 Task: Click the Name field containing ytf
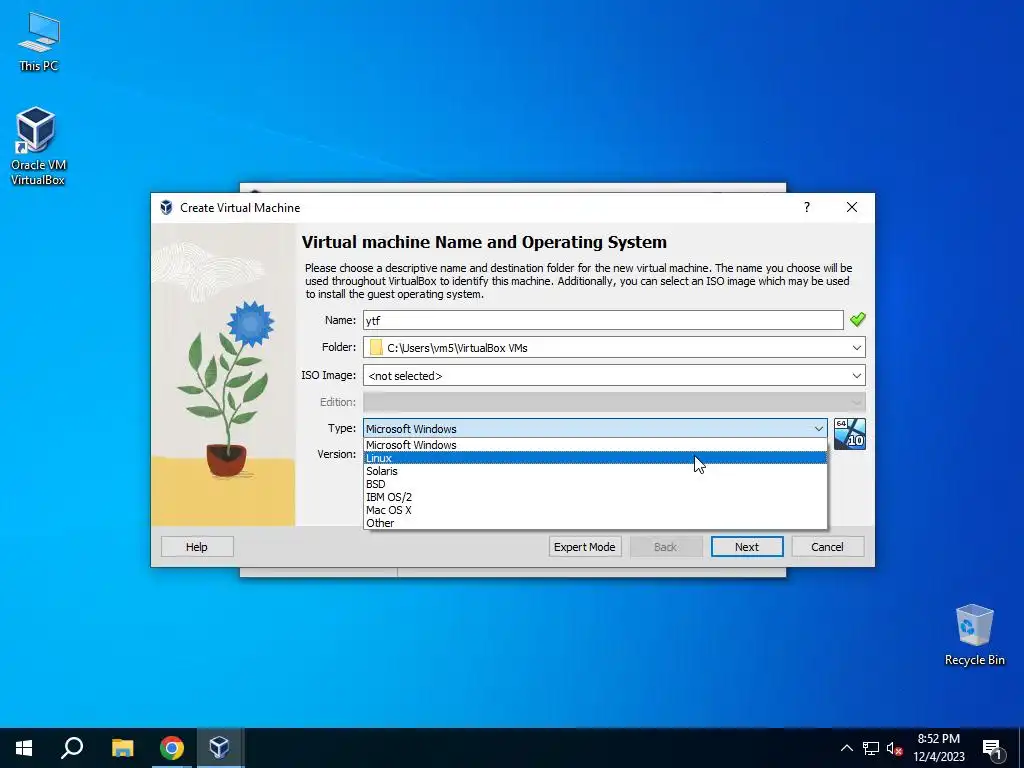click(x=603, y=320)
